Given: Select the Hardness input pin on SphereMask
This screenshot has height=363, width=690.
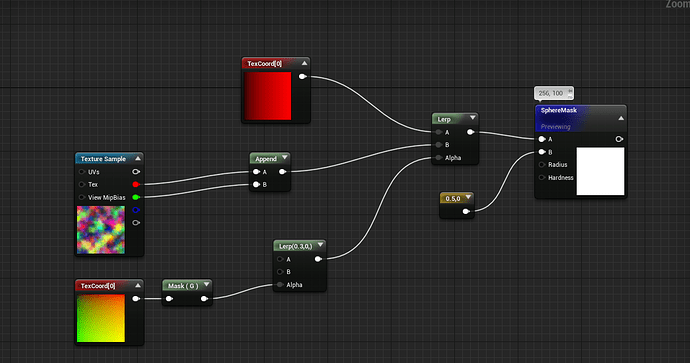Looking at the screenshot, I should tap(542, 178).
